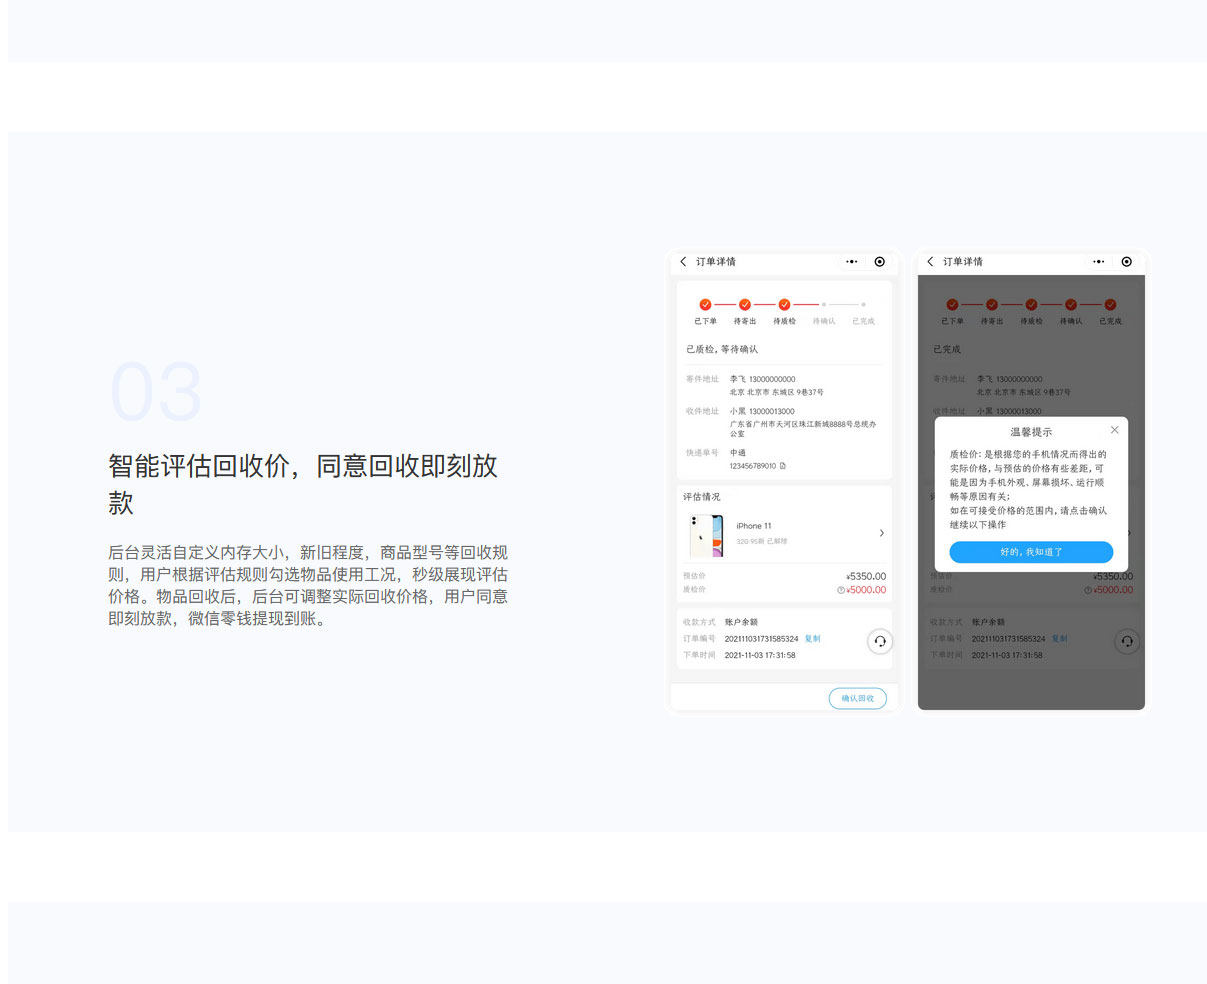The image size is (1207, 984).
Task: Click 好的,我知道了 button
Action: coord(1031,552)
